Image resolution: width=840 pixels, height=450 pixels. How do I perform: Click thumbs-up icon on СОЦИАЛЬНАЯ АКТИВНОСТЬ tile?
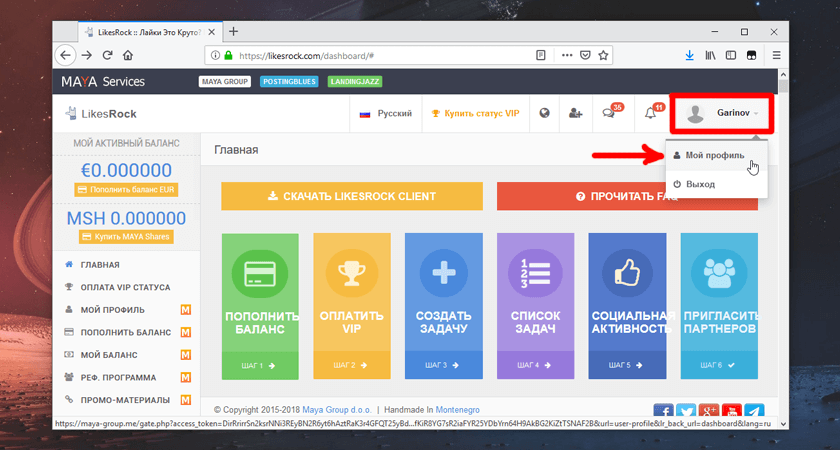(627, 274)
